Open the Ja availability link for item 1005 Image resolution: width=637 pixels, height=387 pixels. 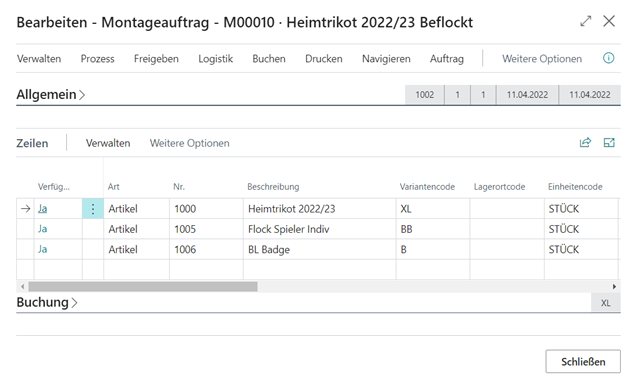coord(43,229)
